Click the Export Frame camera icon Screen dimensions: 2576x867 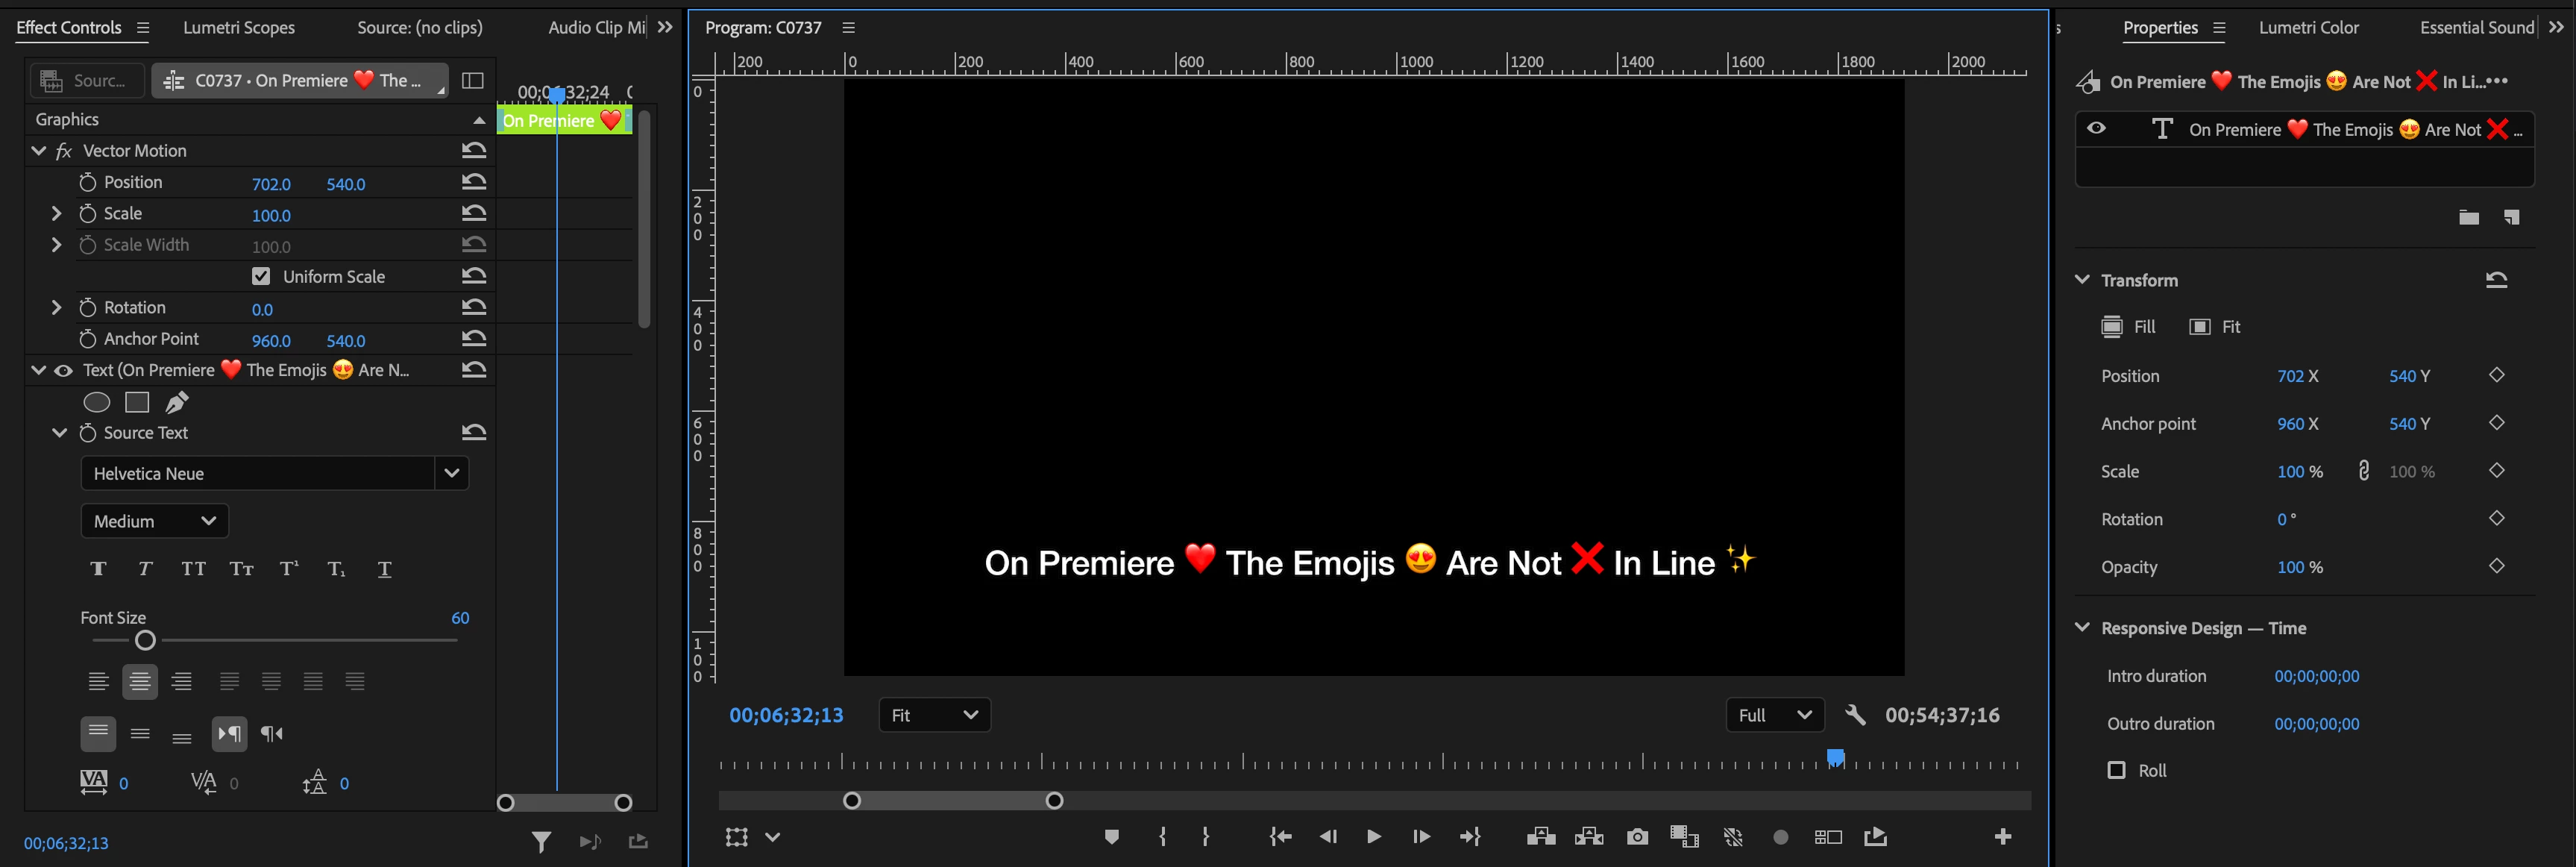(x=1637, y=837)
